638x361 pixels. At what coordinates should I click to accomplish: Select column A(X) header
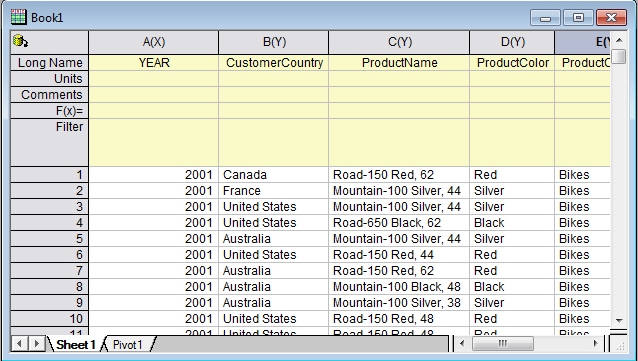[x=153, y=42]
